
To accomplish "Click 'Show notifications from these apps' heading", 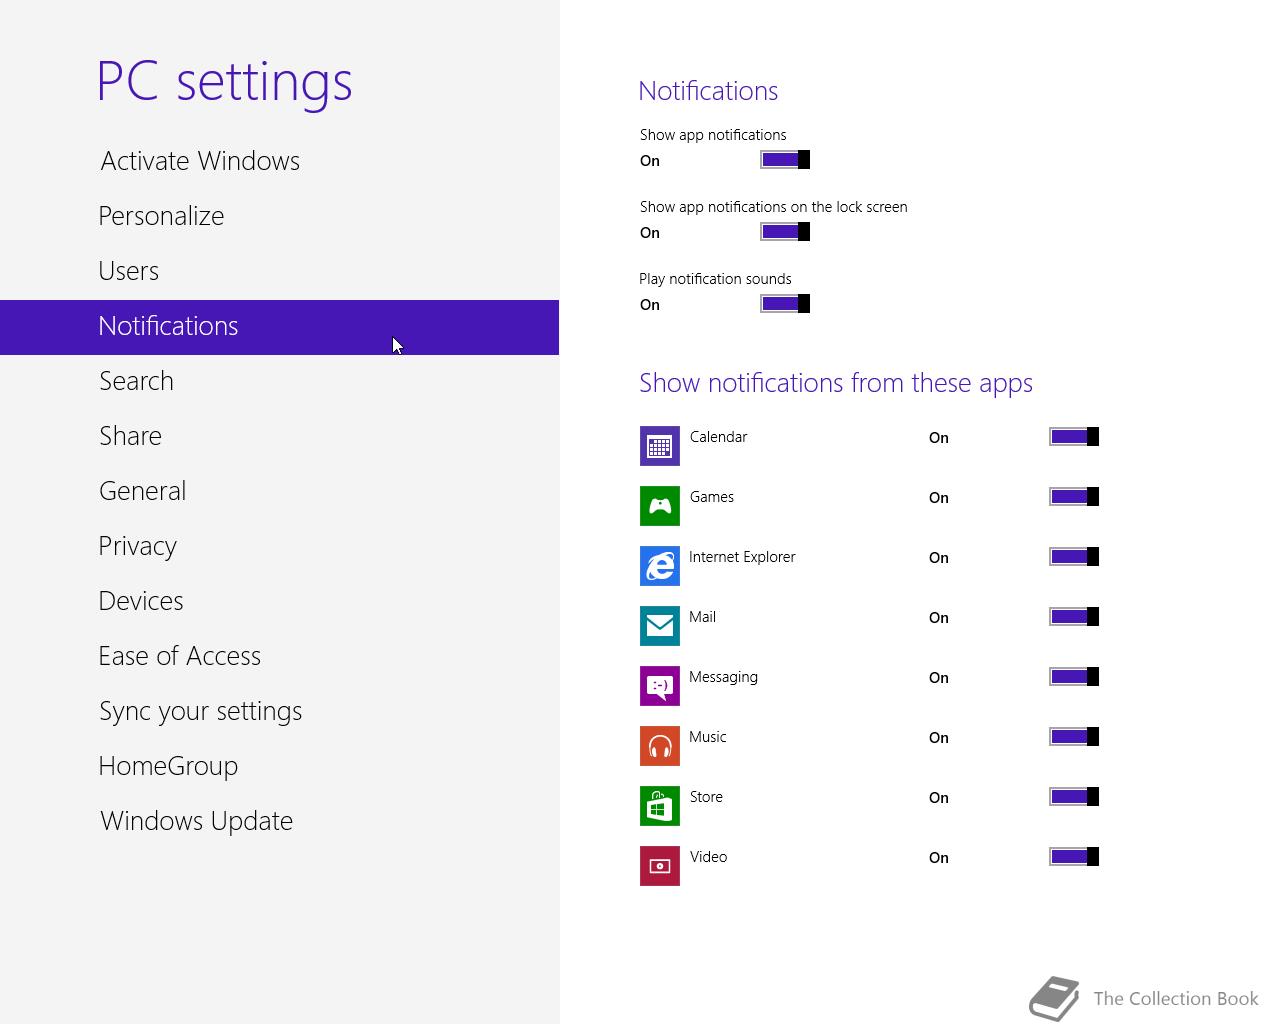I will pyautogui.click(x=836, y=383).
